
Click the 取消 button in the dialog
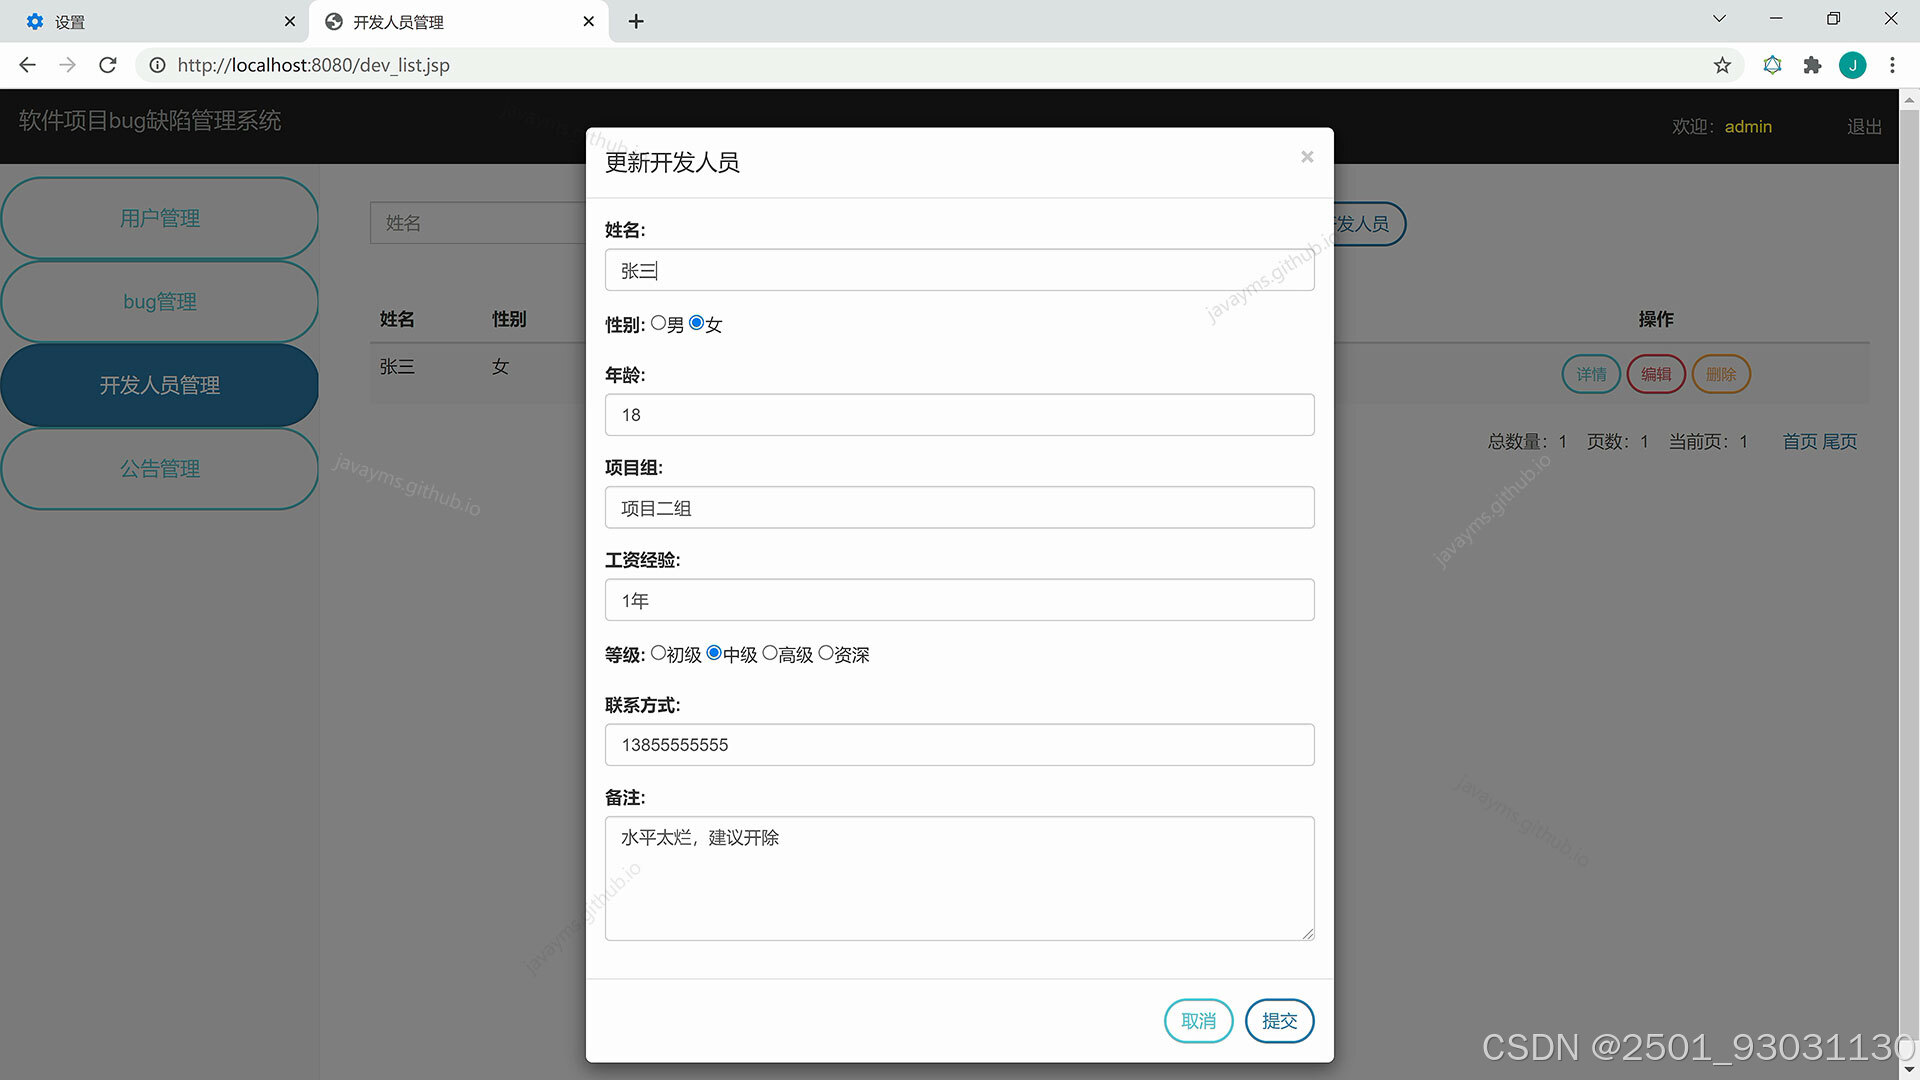point(1198,1021)
